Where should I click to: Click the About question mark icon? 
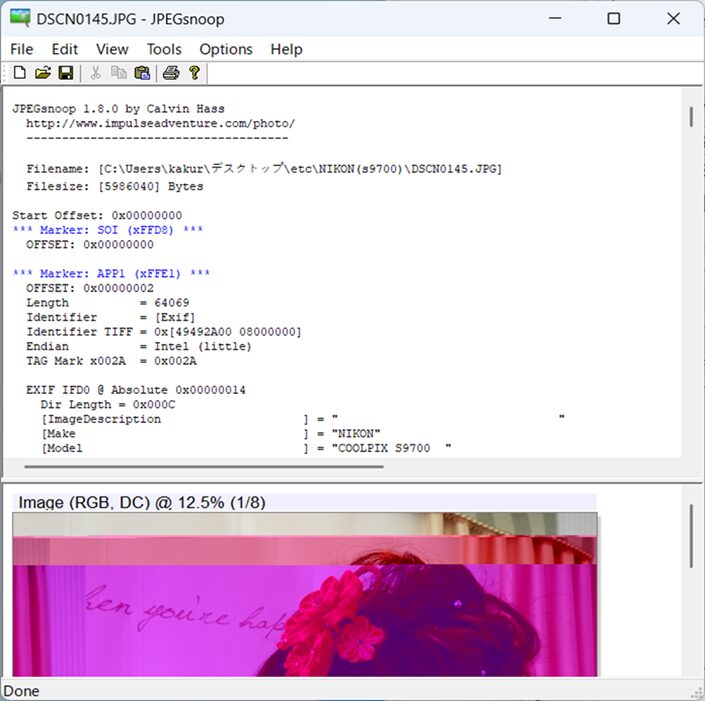point(194,73)
